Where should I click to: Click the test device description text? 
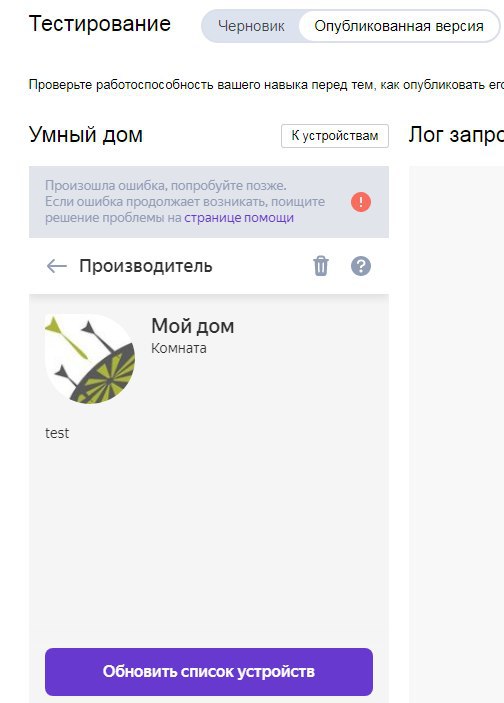57,433
